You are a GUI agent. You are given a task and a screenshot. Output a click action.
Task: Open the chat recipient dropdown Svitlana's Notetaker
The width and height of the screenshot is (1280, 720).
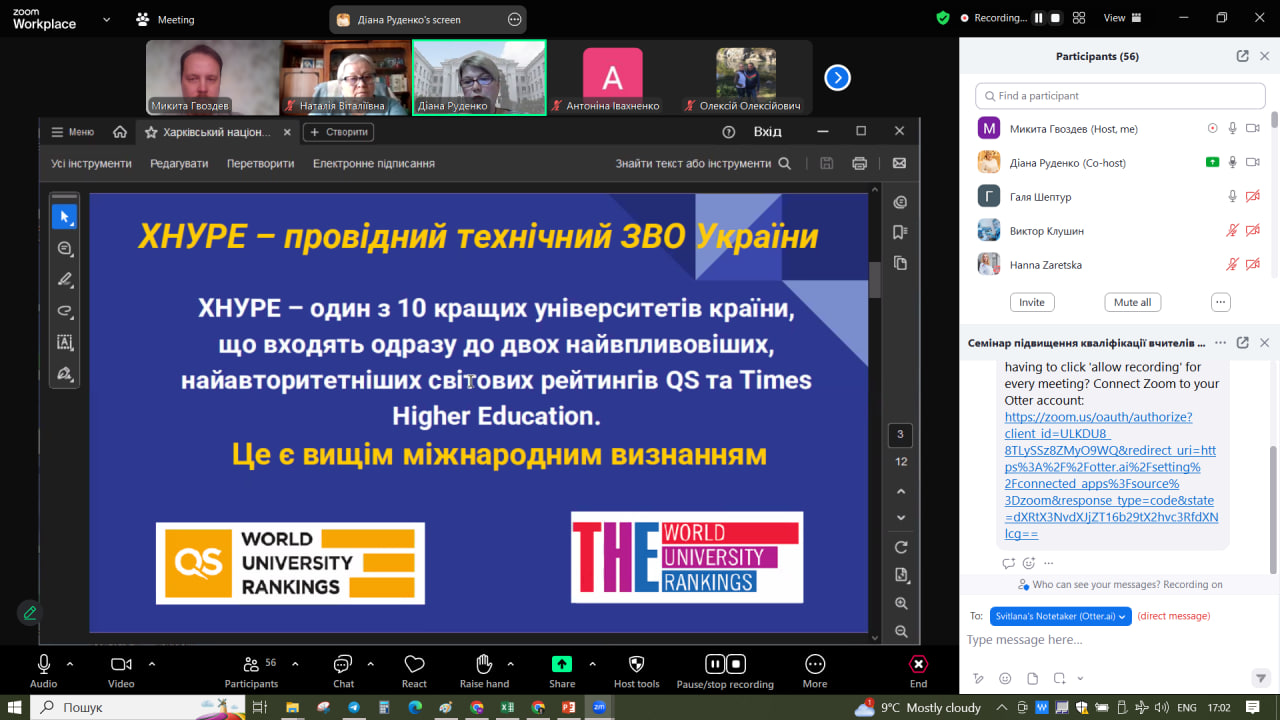coord(1061,616)
